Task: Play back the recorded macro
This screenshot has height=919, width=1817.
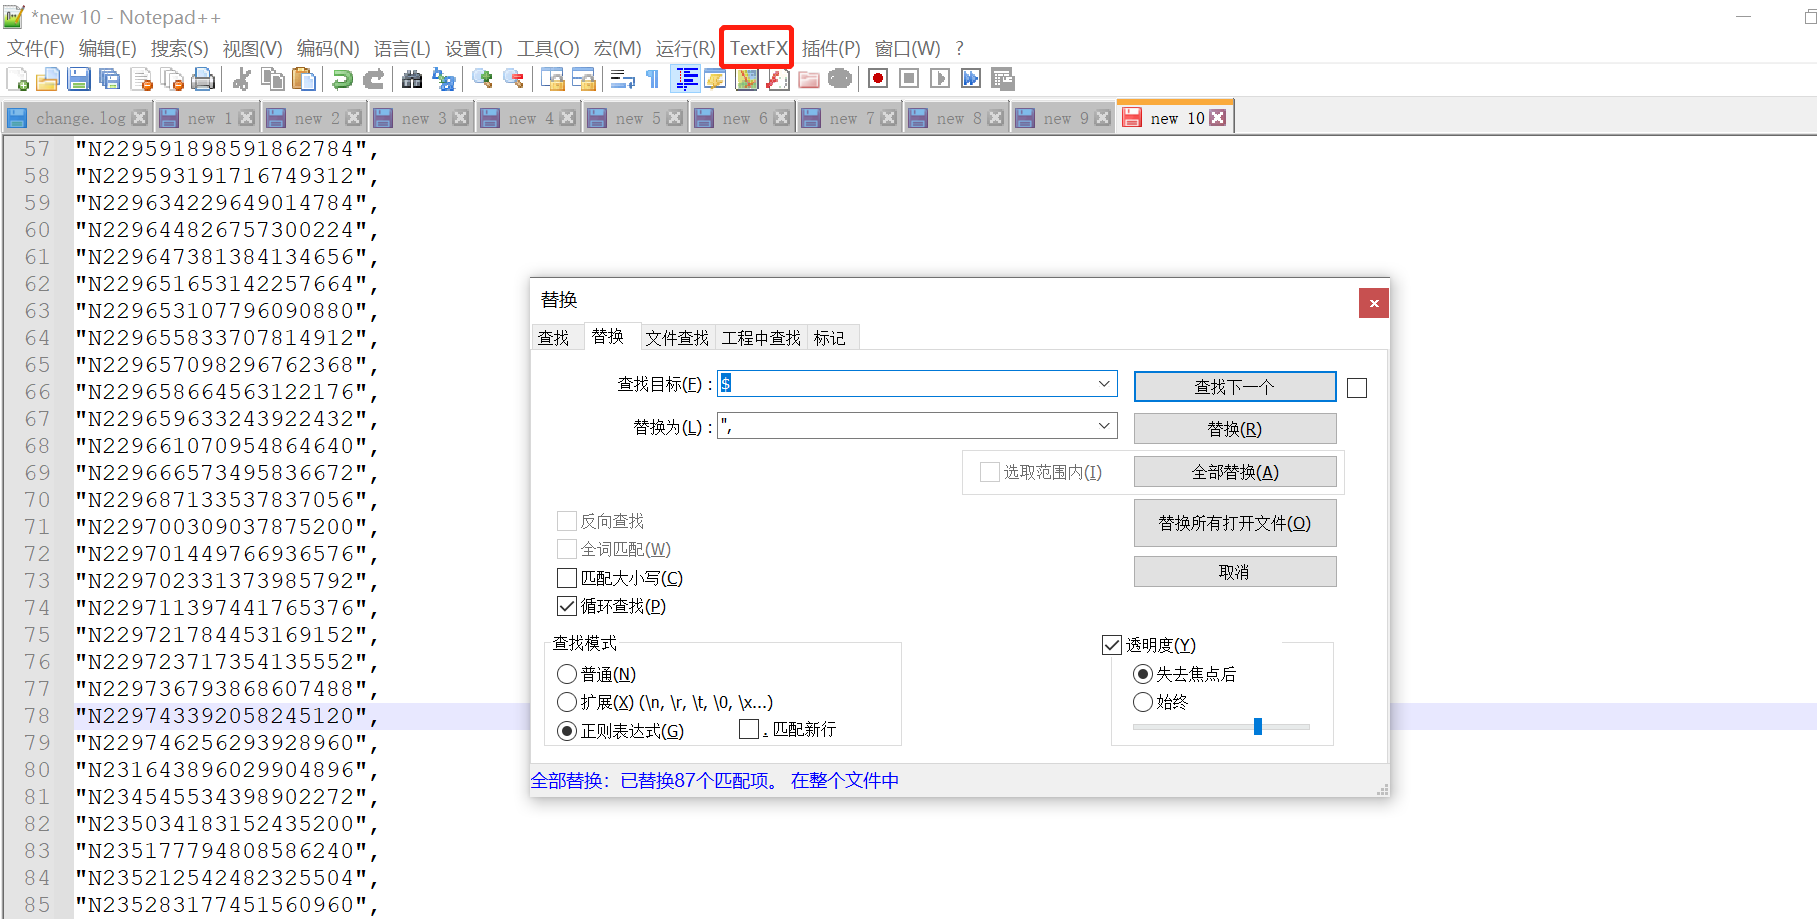Action: 940,79
